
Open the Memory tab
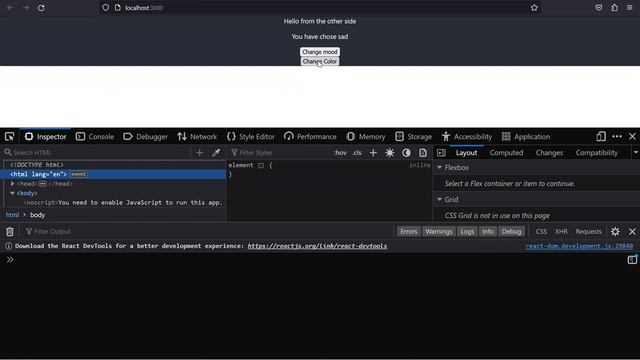366,137
